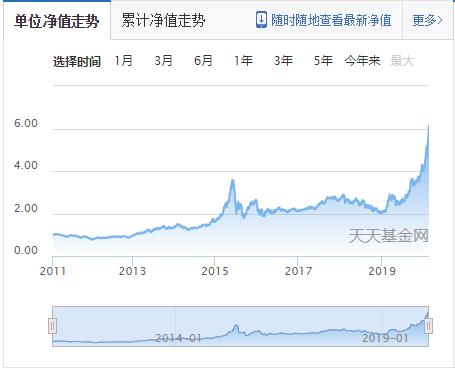Select 3年 time range
Screen dimensions: 455x369
pos(283,61)
